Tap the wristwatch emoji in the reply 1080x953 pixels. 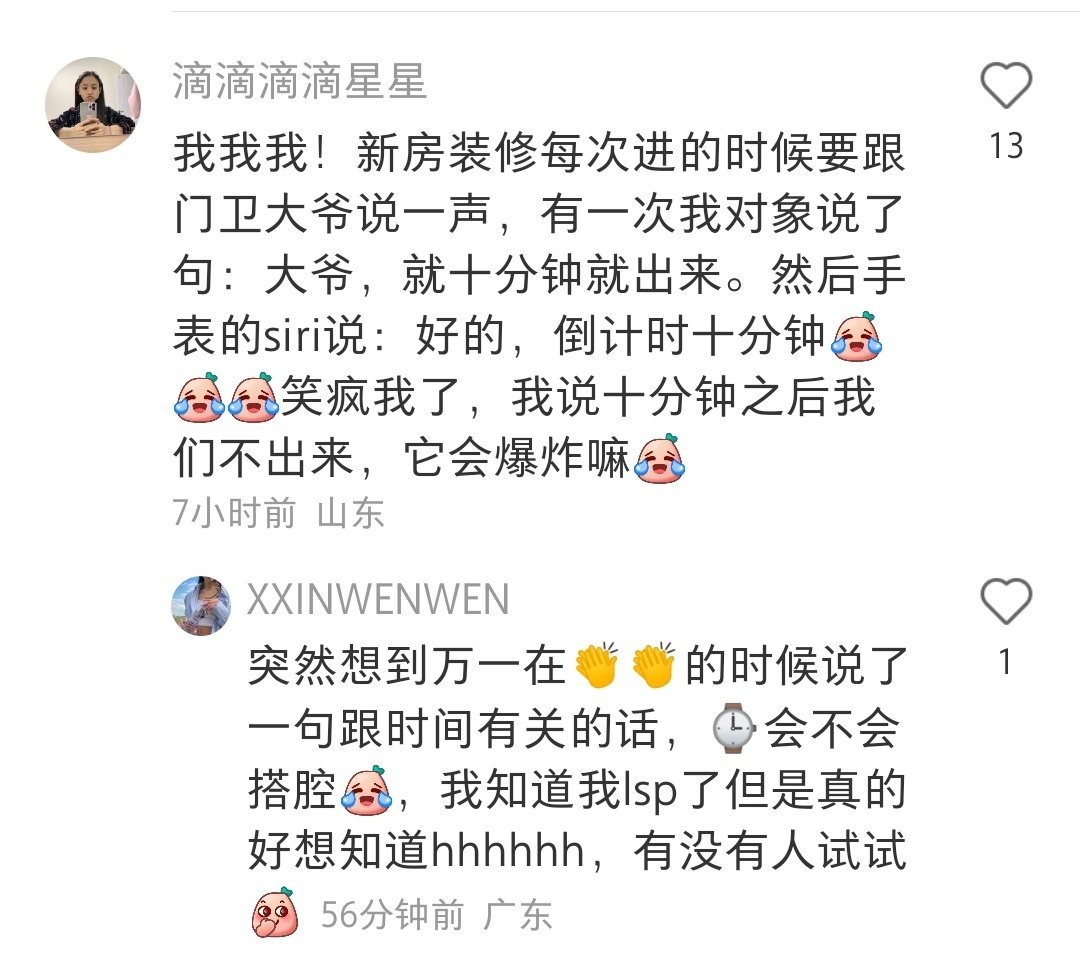[733, 728]
